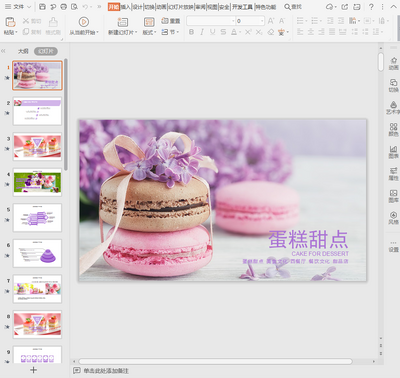Click the Strikethrough S formatting icon

(x=223, y=32)
